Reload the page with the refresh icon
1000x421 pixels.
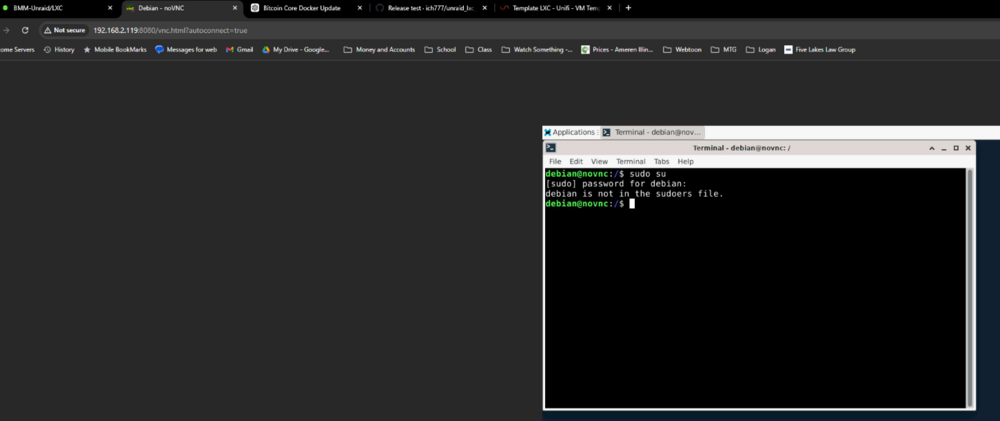pos(25,30)
